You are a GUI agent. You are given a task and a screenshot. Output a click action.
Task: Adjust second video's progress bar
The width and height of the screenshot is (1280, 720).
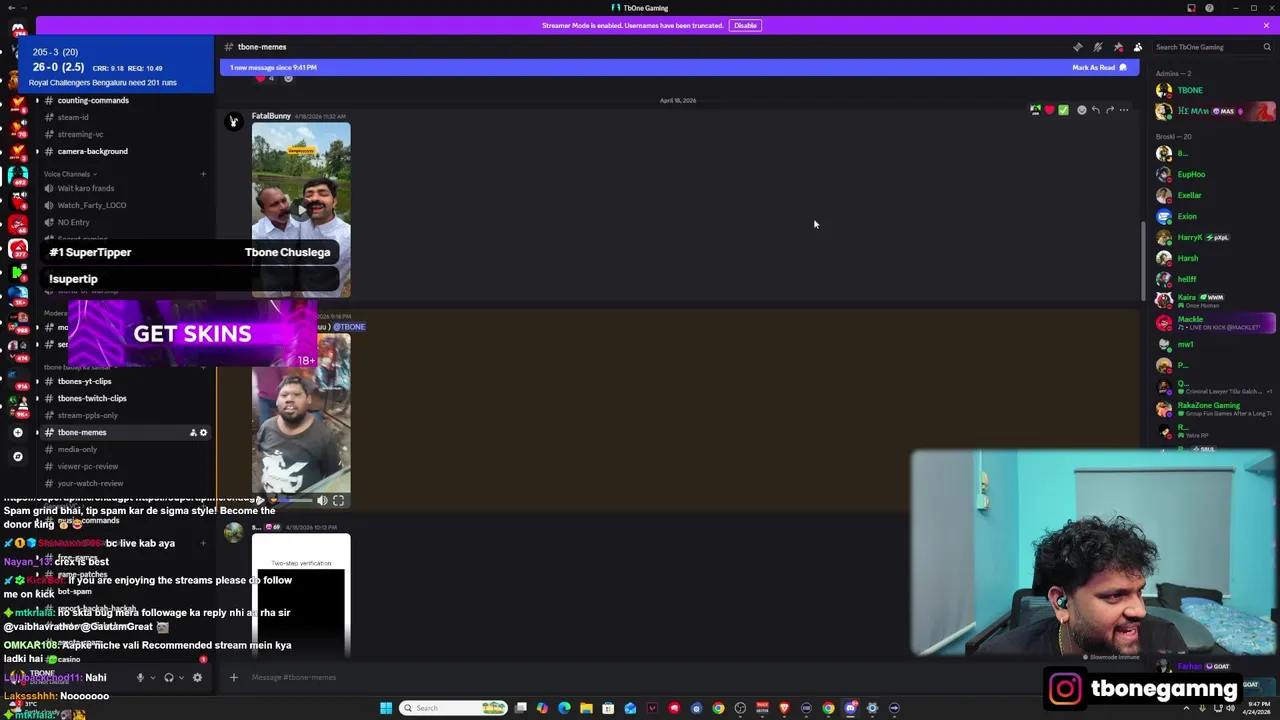coord(290,501)
